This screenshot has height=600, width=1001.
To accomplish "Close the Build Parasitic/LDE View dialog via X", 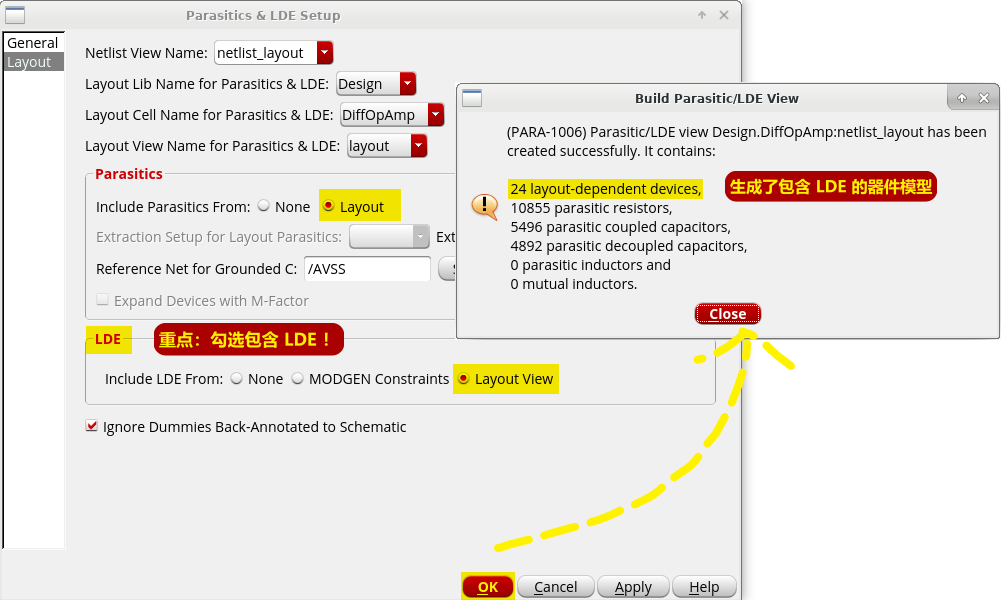I will [x=984, y=98].
